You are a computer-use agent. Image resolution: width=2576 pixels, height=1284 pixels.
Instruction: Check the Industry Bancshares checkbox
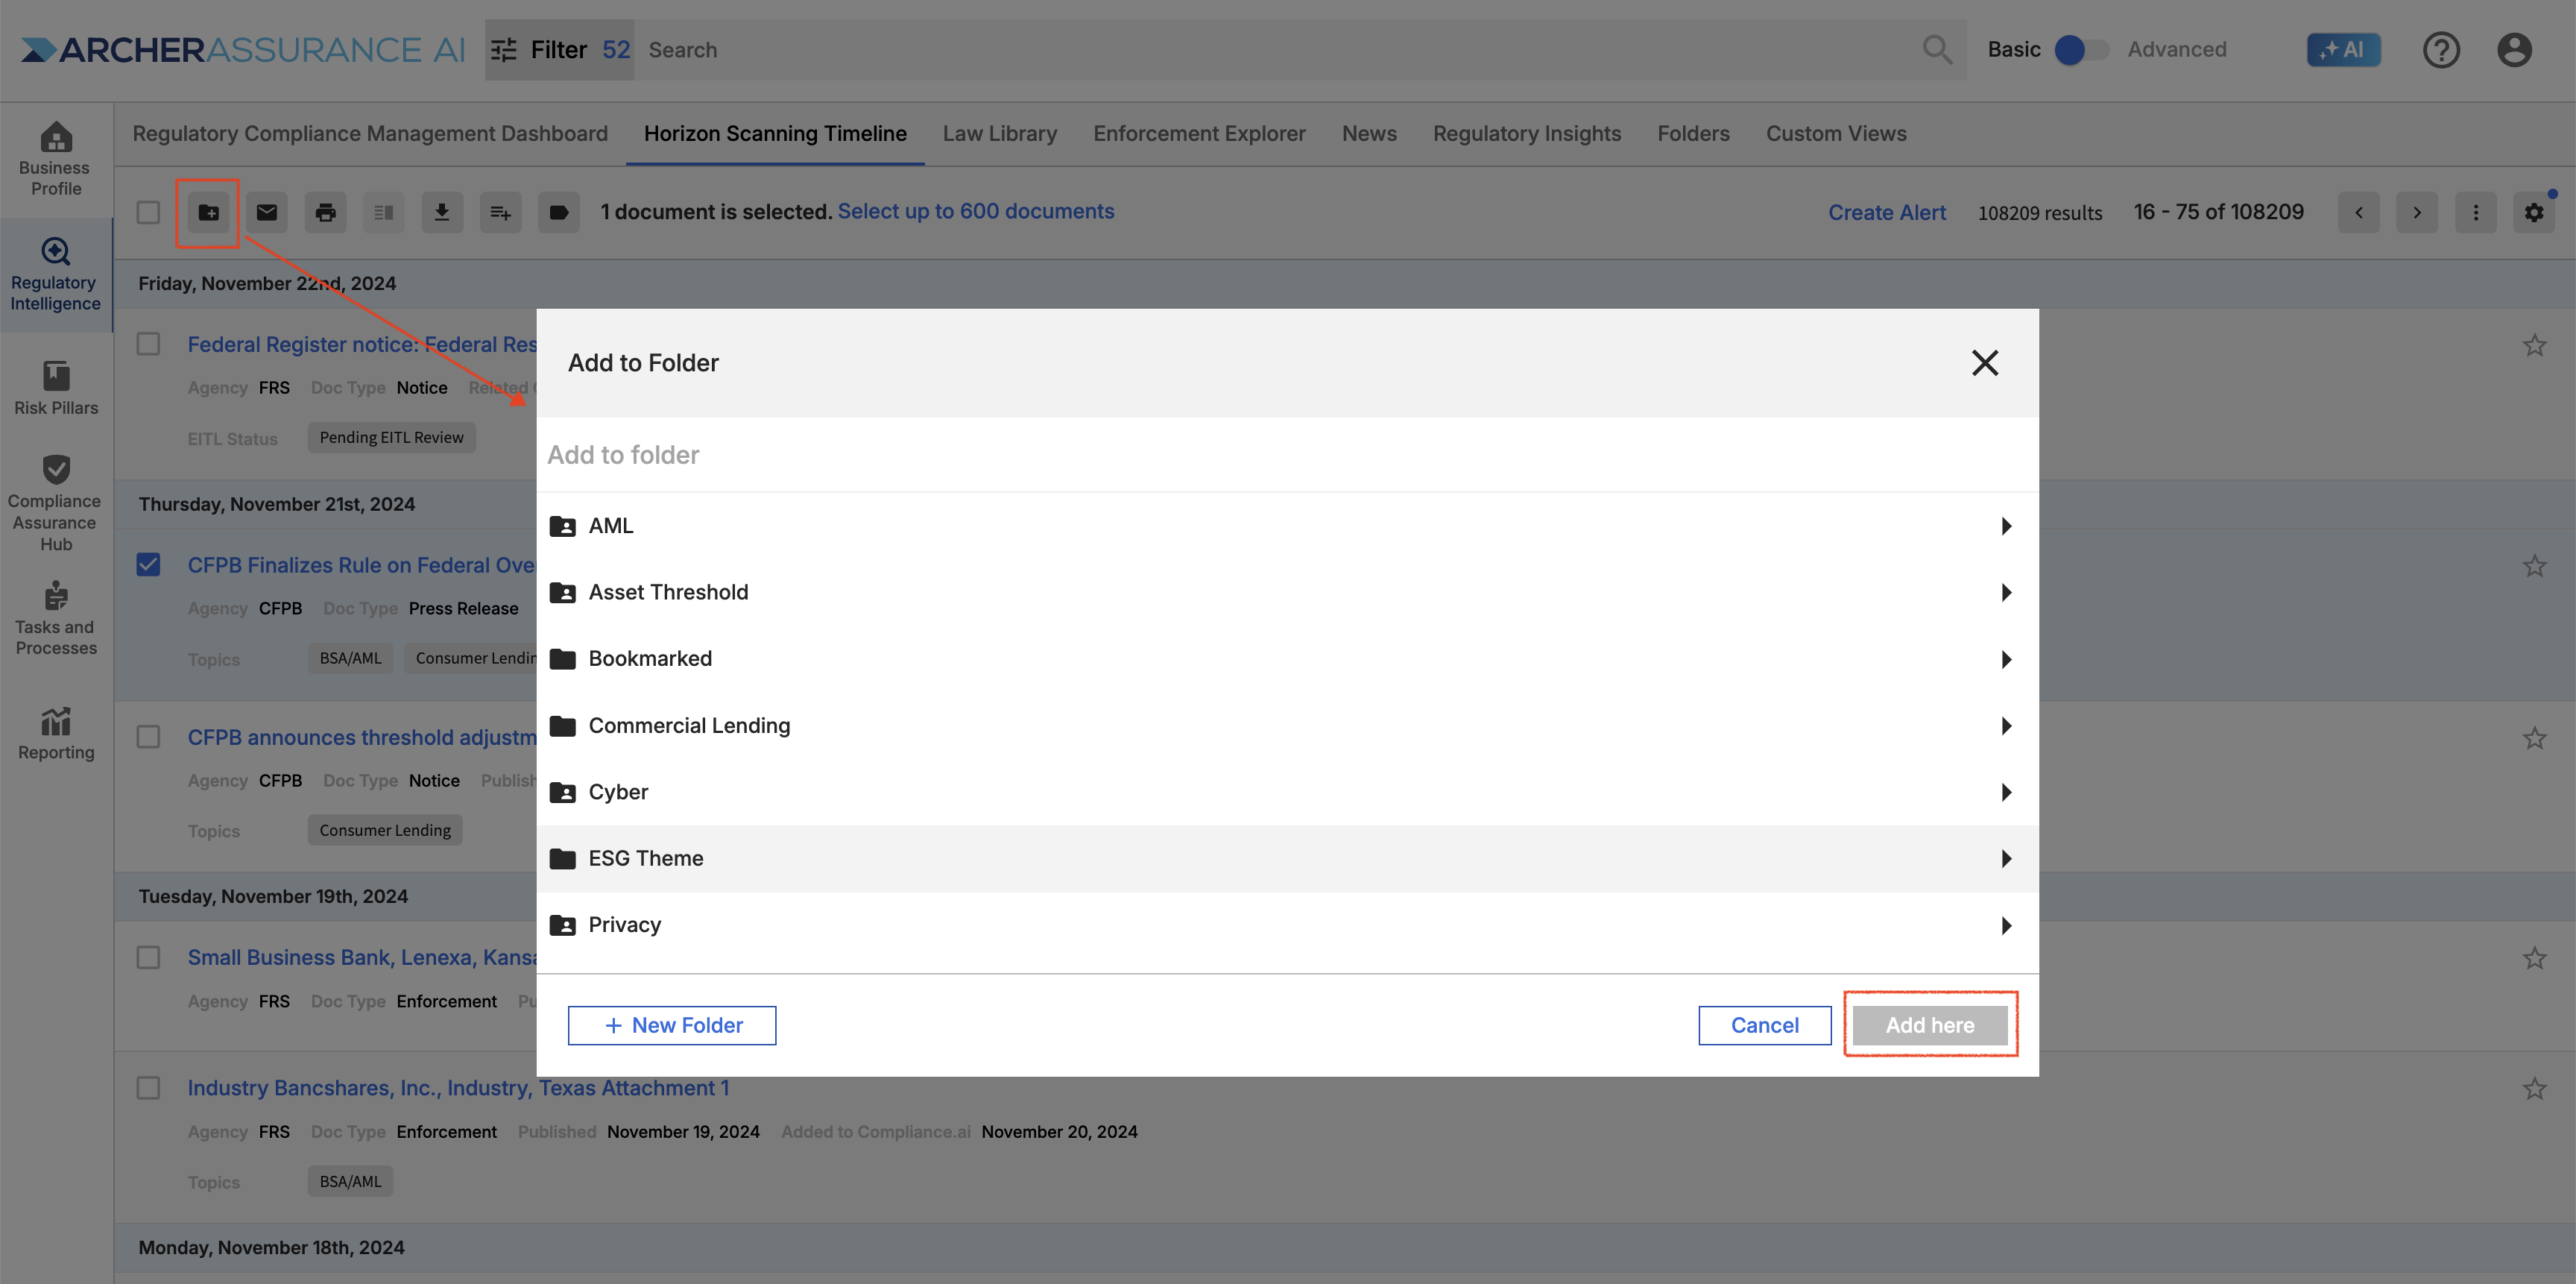point(148,1087)
